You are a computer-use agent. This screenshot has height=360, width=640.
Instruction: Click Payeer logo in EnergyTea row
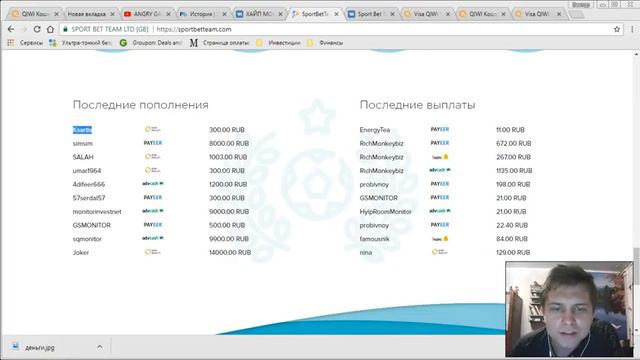click(x=440, y=129)
